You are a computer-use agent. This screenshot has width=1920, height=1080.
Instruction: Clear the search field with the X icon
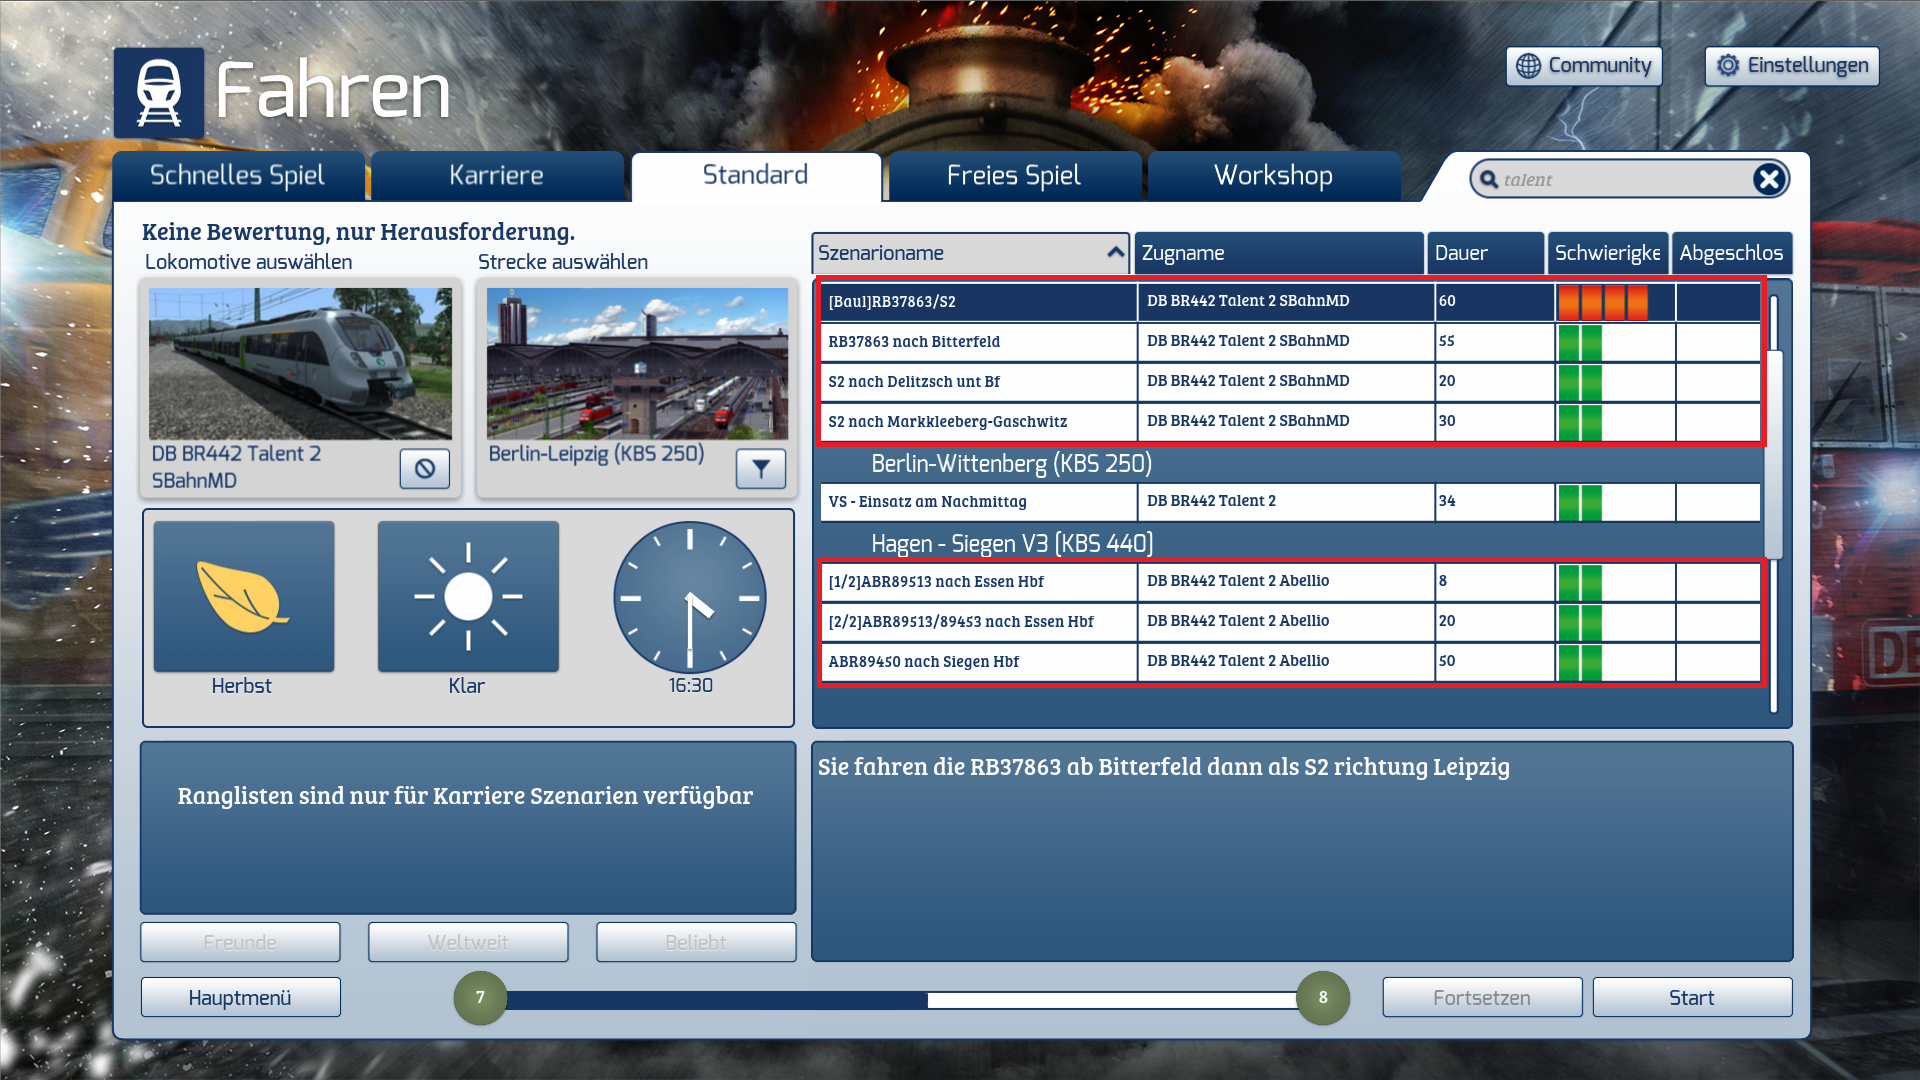pyautogui.click(x=1768, y=179)
